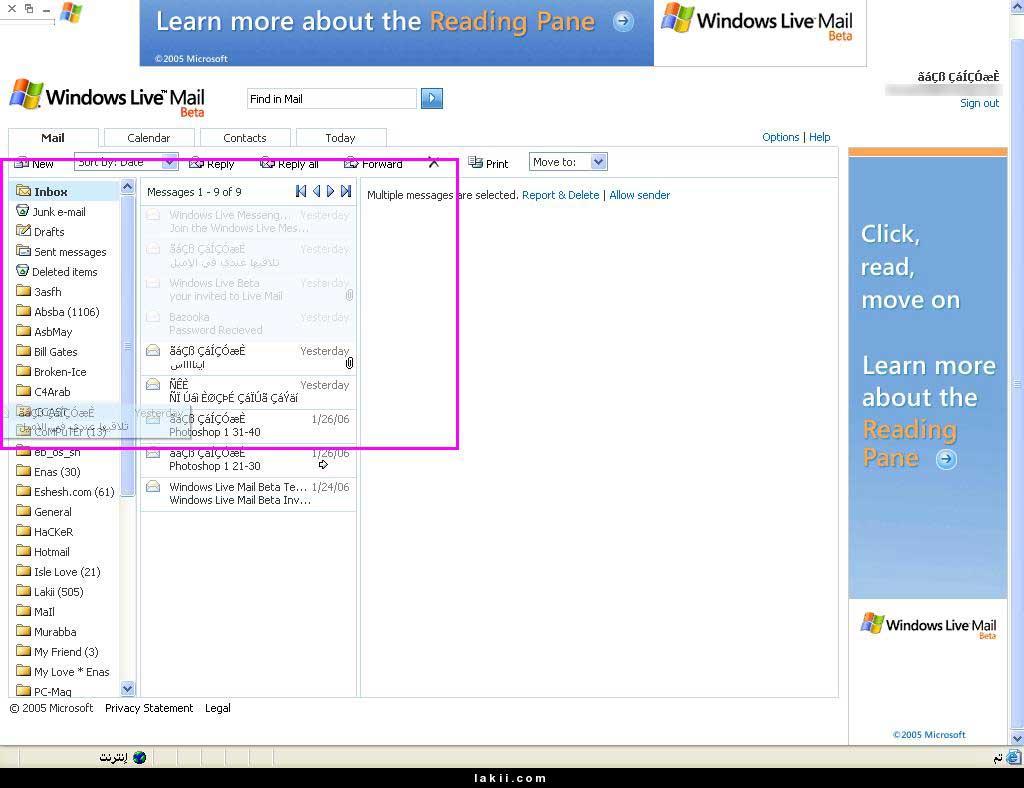1024x788 pixels.
Task: Open the Bazooka Password Recieved message
Action: point(249,324)
